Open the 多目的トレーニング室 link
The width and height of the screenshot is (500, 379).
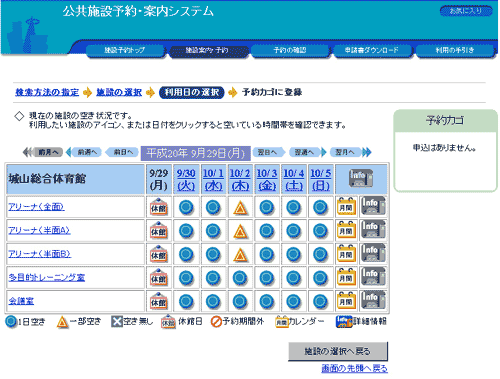click(47, 278)
